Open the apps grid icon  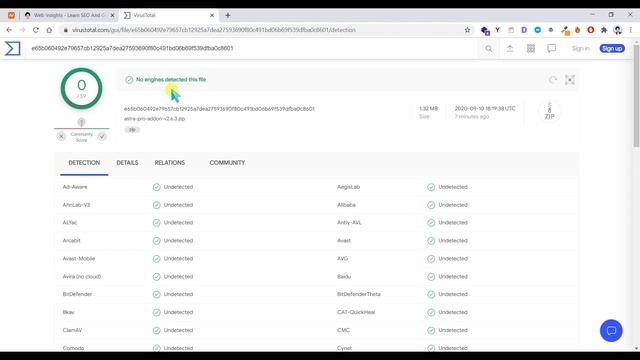[x=531, y=49]
